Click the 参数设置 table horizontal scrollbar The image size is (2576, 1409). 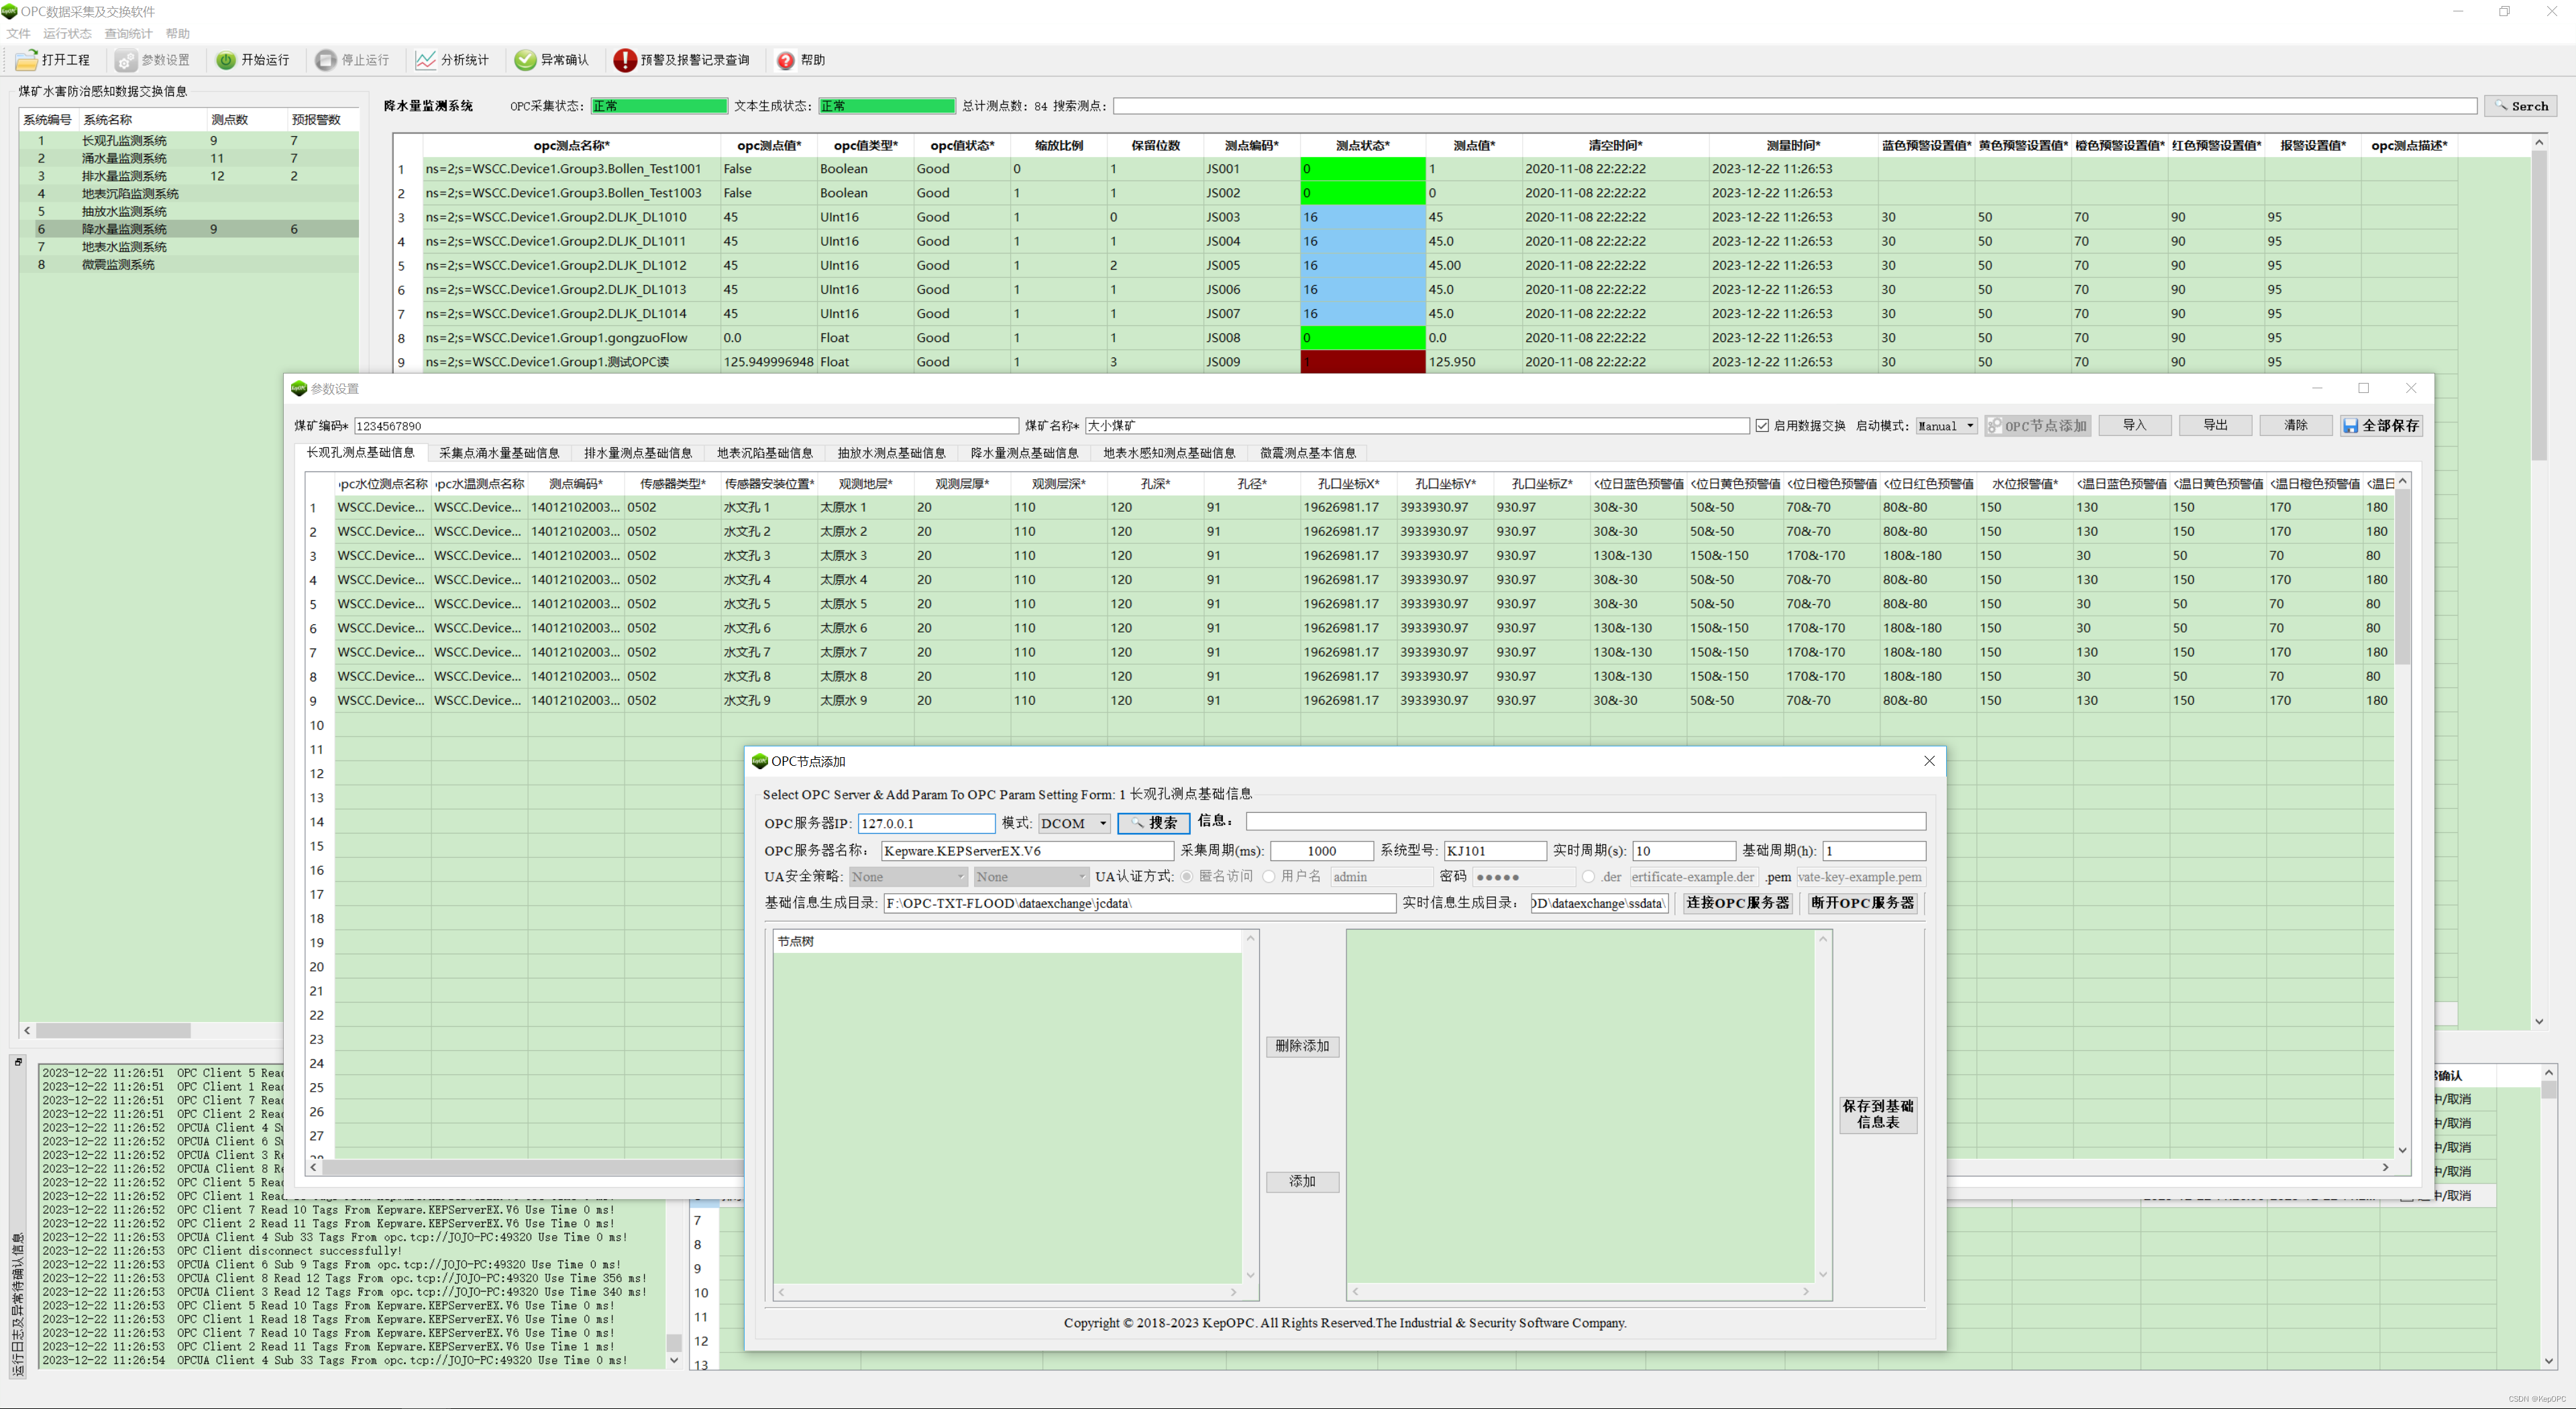[1350, 1167]
